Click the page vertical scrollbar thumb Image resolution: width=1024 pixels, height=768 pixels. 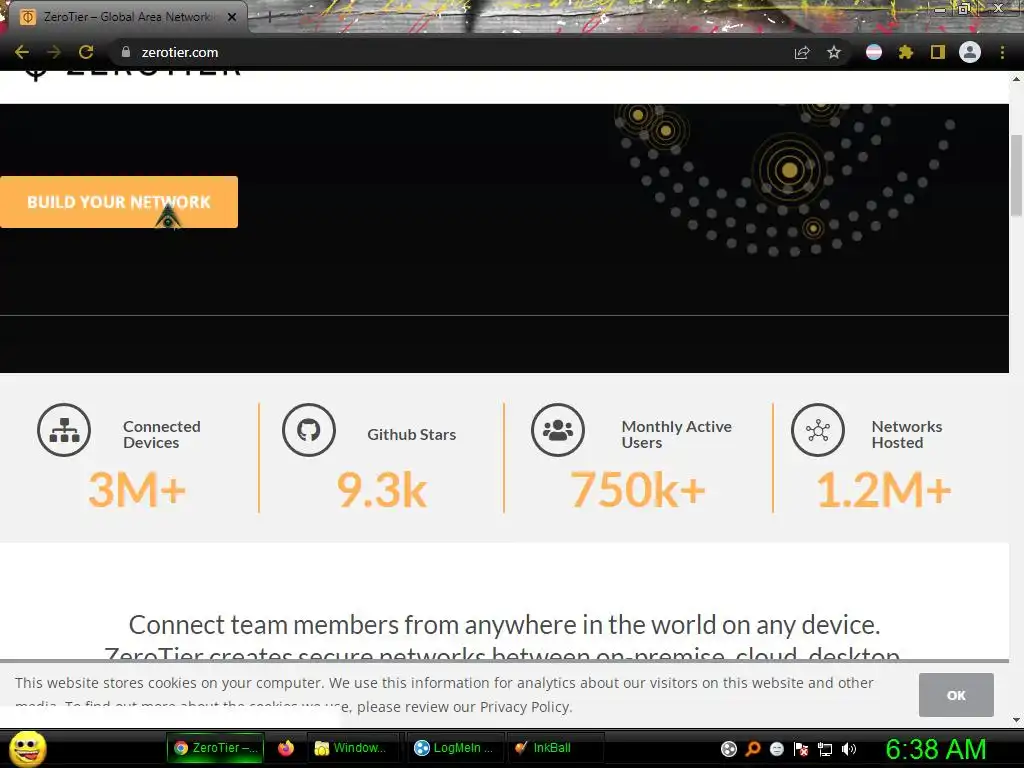[1016, 175]
